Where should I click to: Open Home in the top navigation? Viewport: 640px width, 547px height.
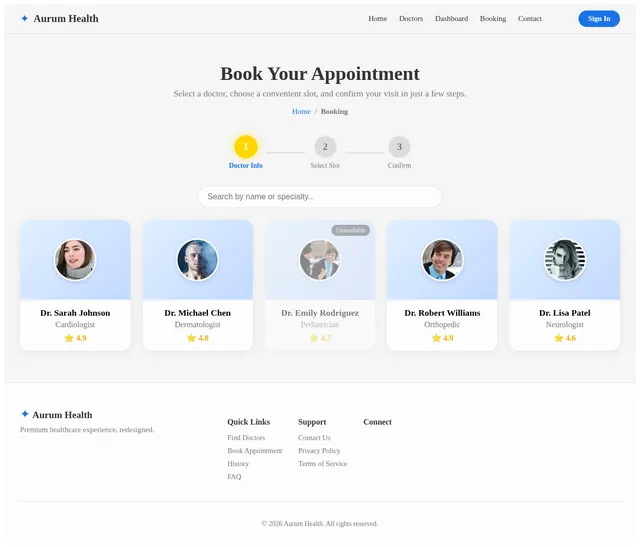(x=378, y=19)
